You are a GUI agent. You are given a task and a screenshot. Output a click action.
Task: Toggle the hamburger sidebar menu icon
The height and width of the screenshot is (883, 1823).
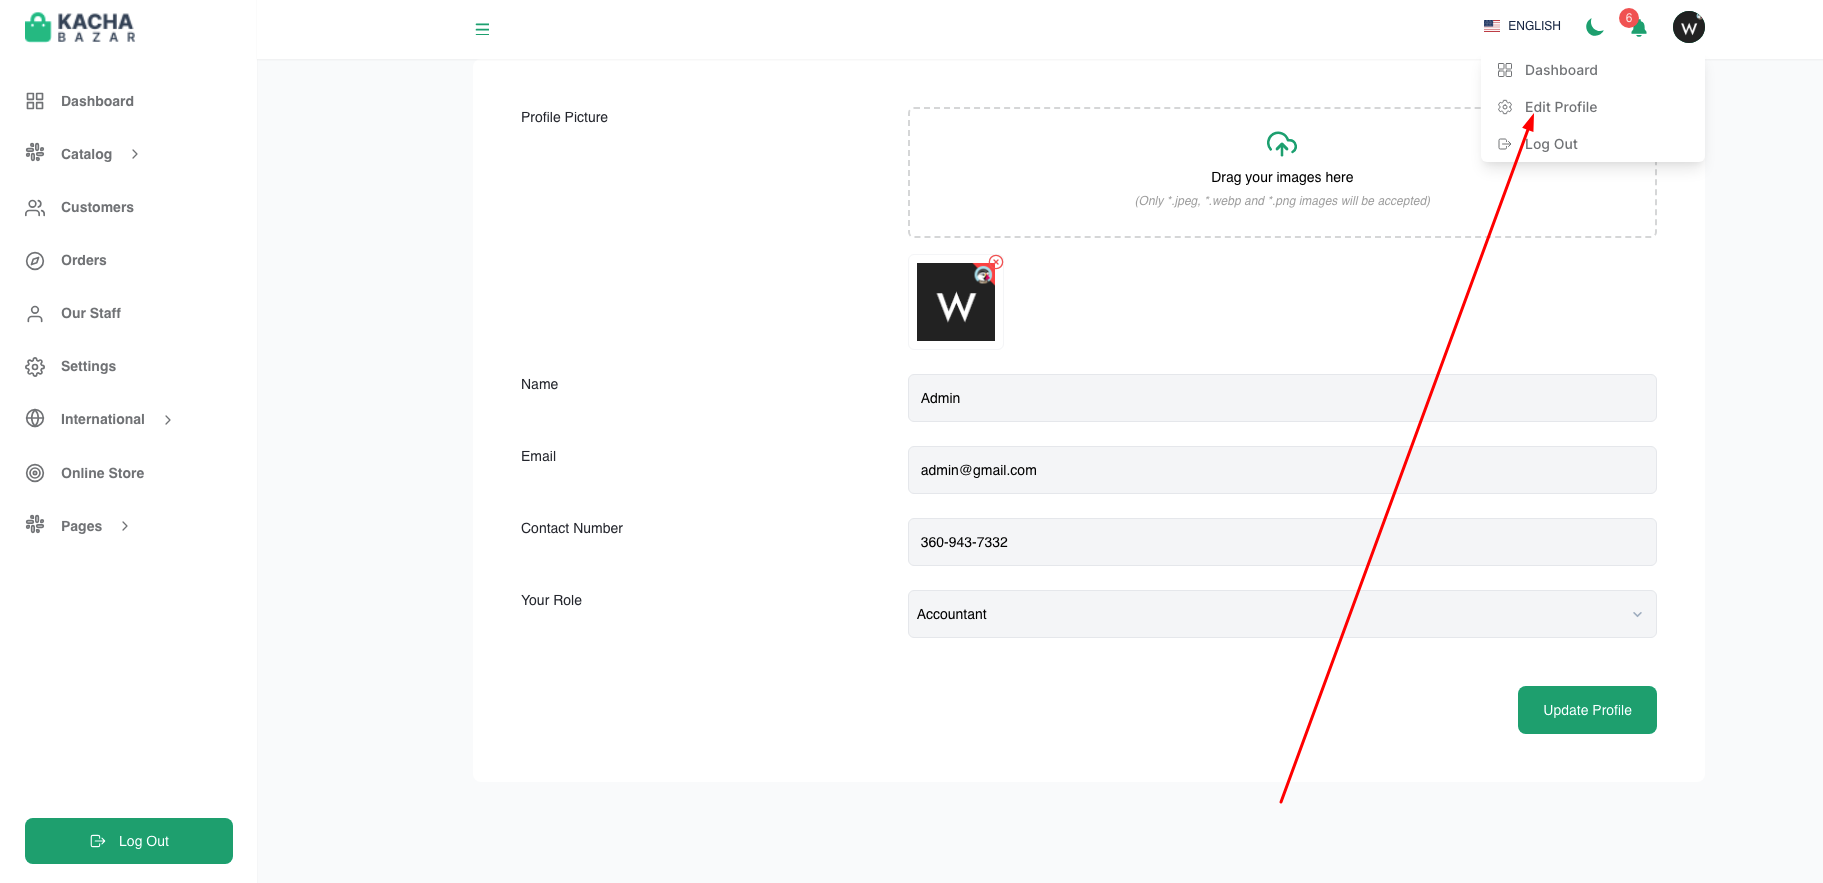click(x=482, y=29)
